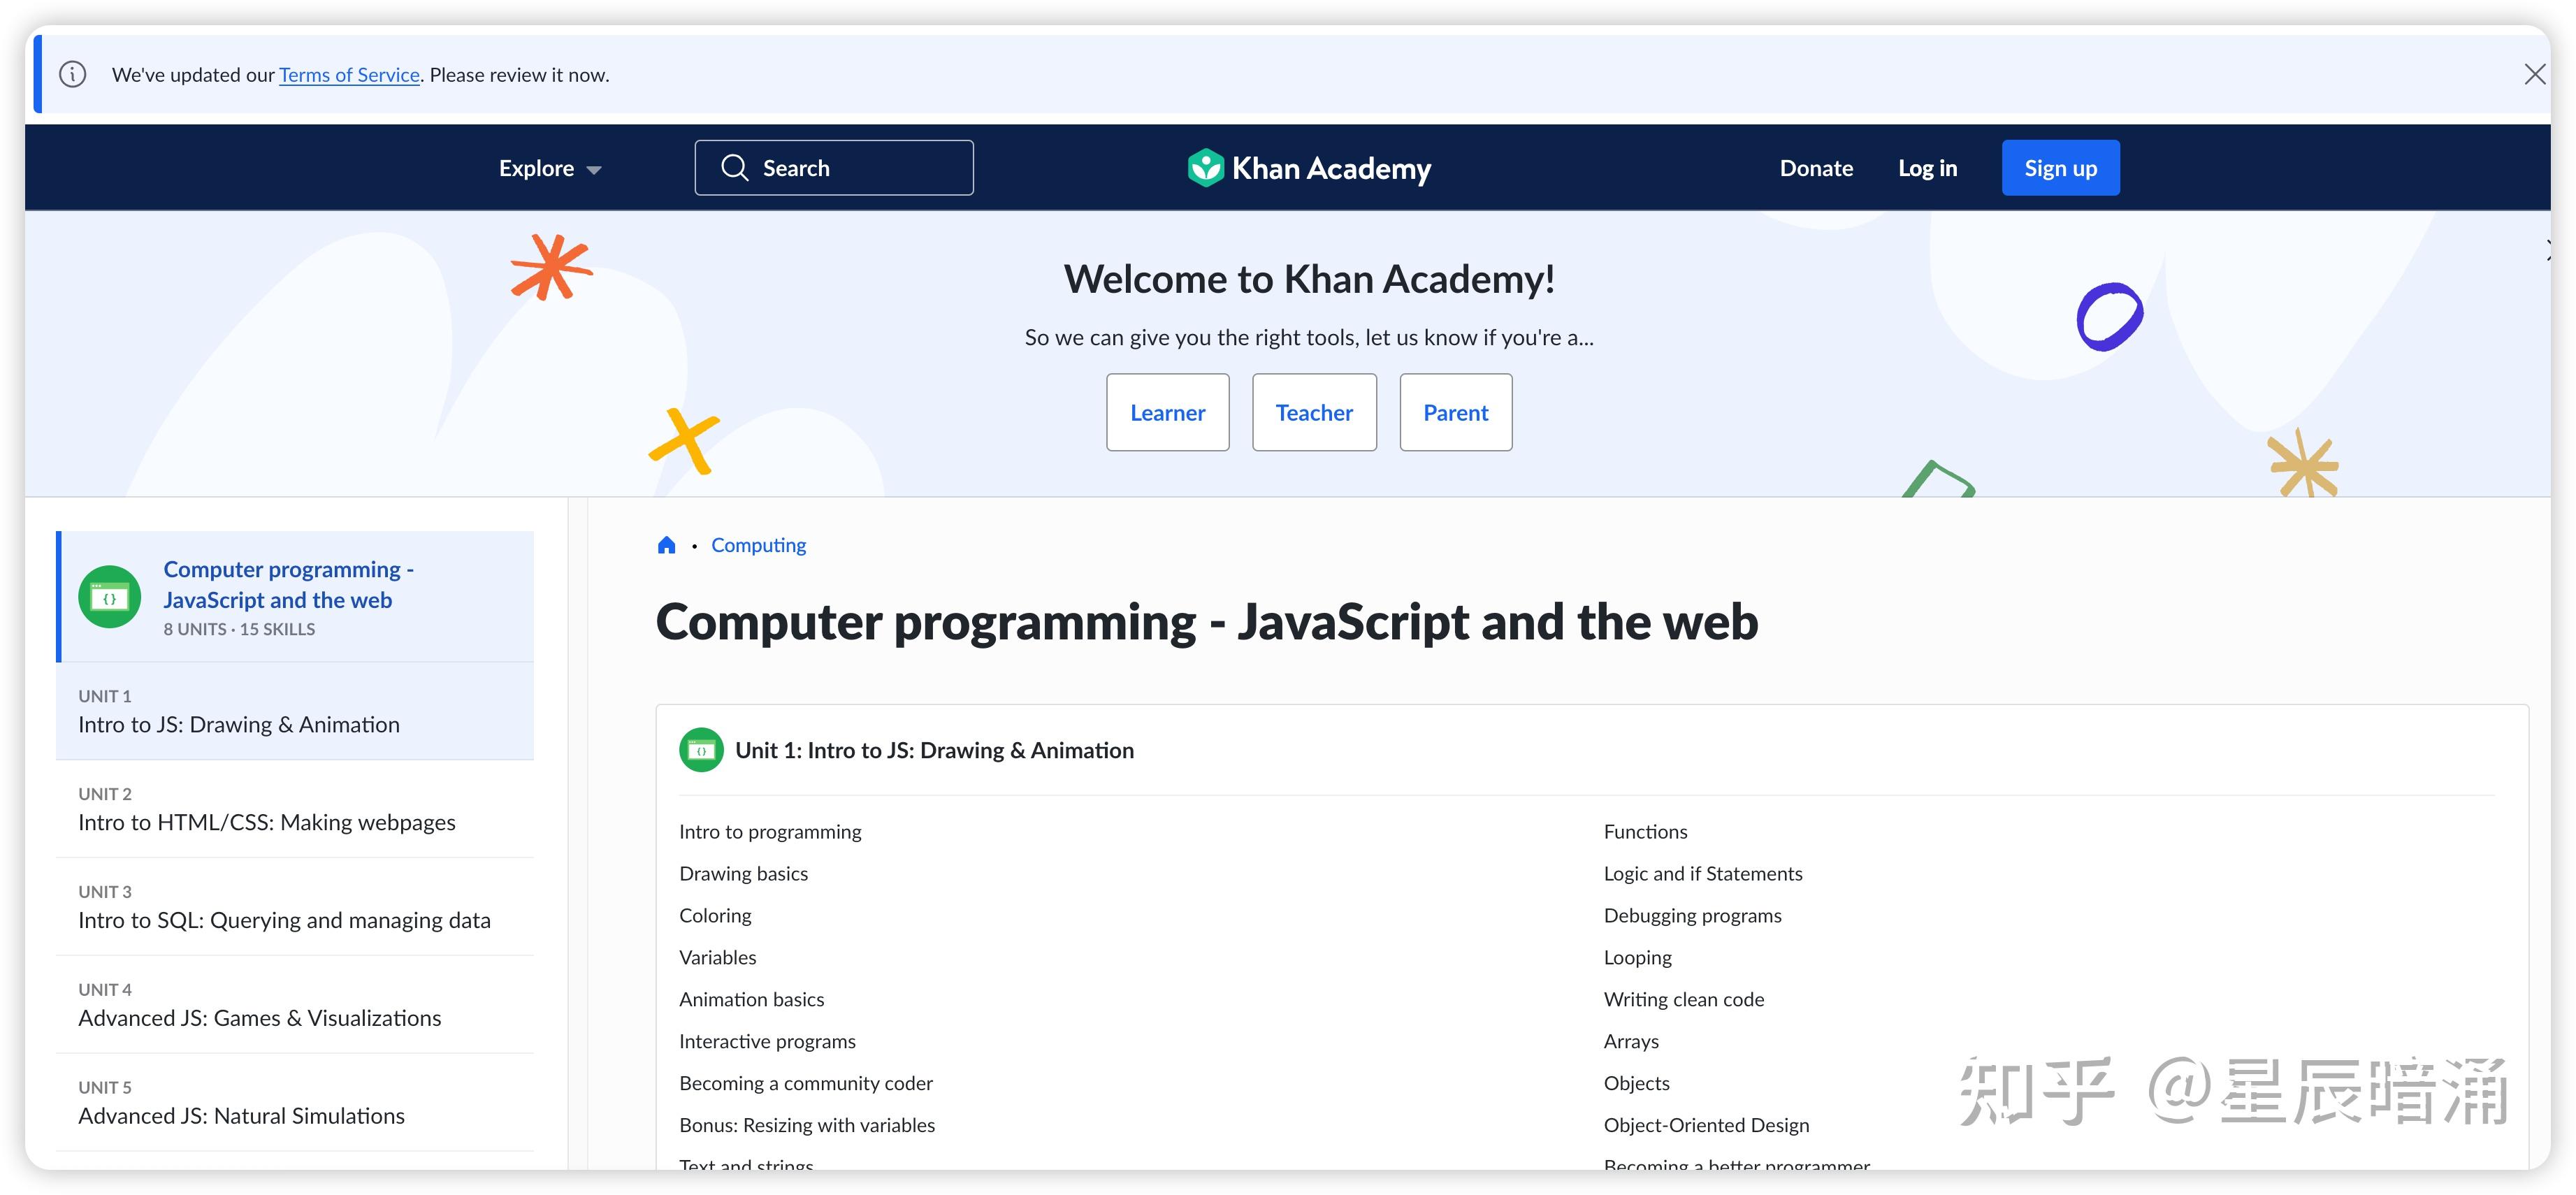The width and height of the screenshot is (2576, 1195).
Task: Click the Explore dropdown arrow
Action: click(594, 170)
